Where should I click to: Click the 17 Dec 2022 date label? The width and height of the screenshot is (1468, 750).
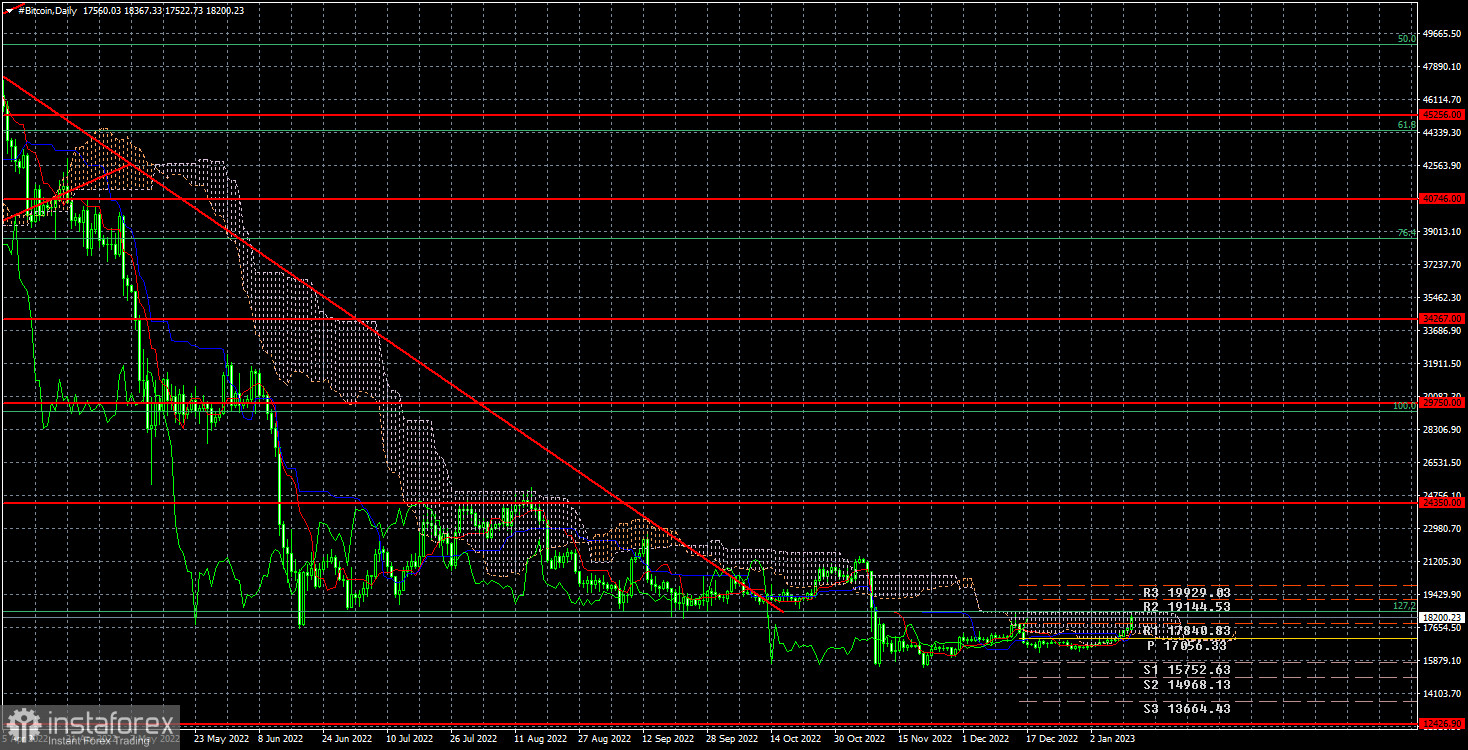click(1054, 739)
